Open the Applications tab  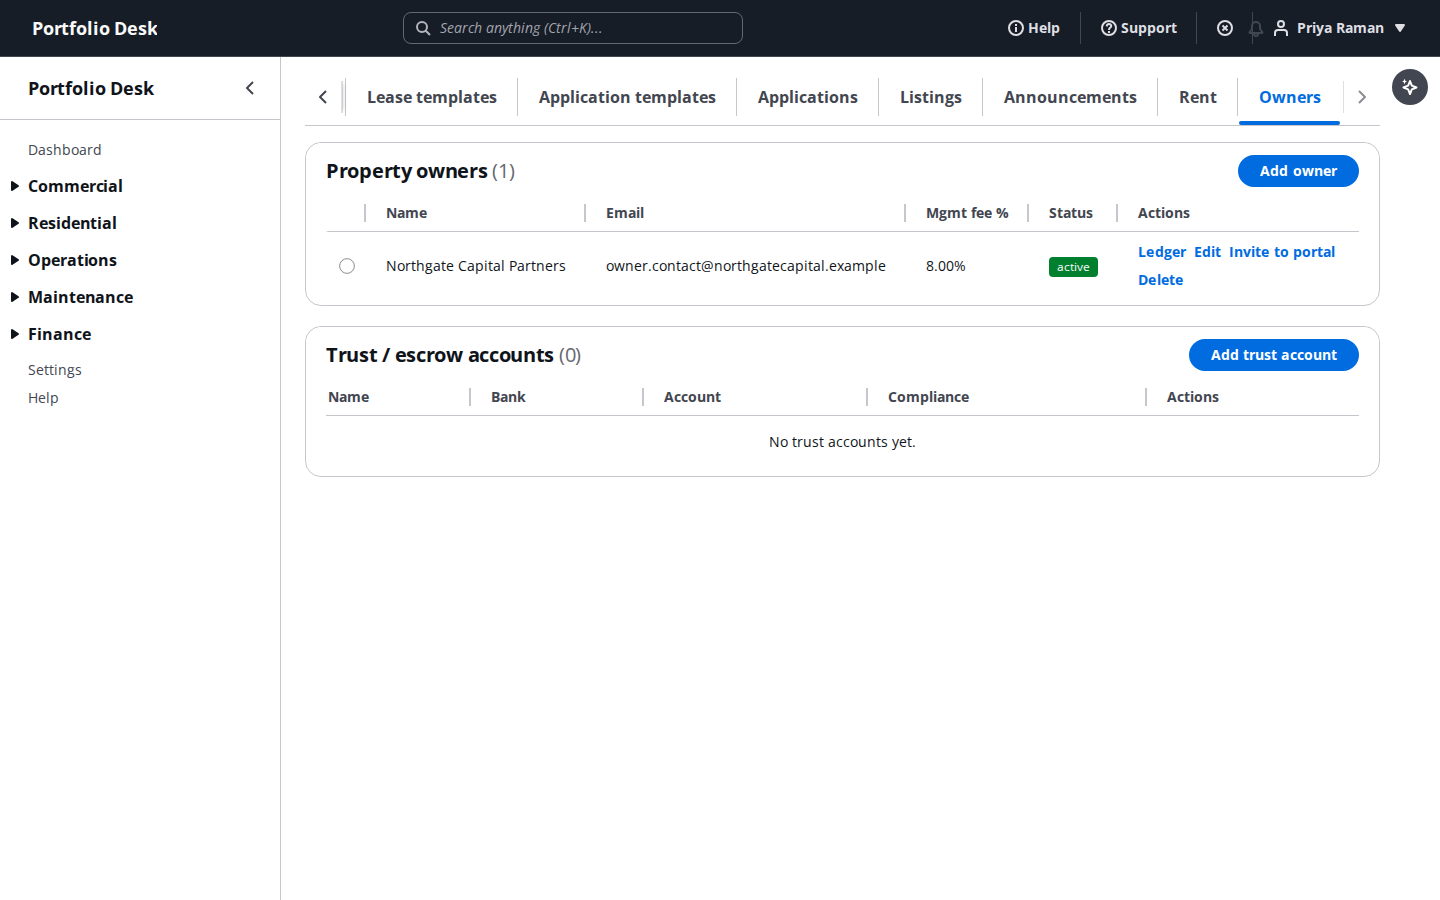pos(808,97)
